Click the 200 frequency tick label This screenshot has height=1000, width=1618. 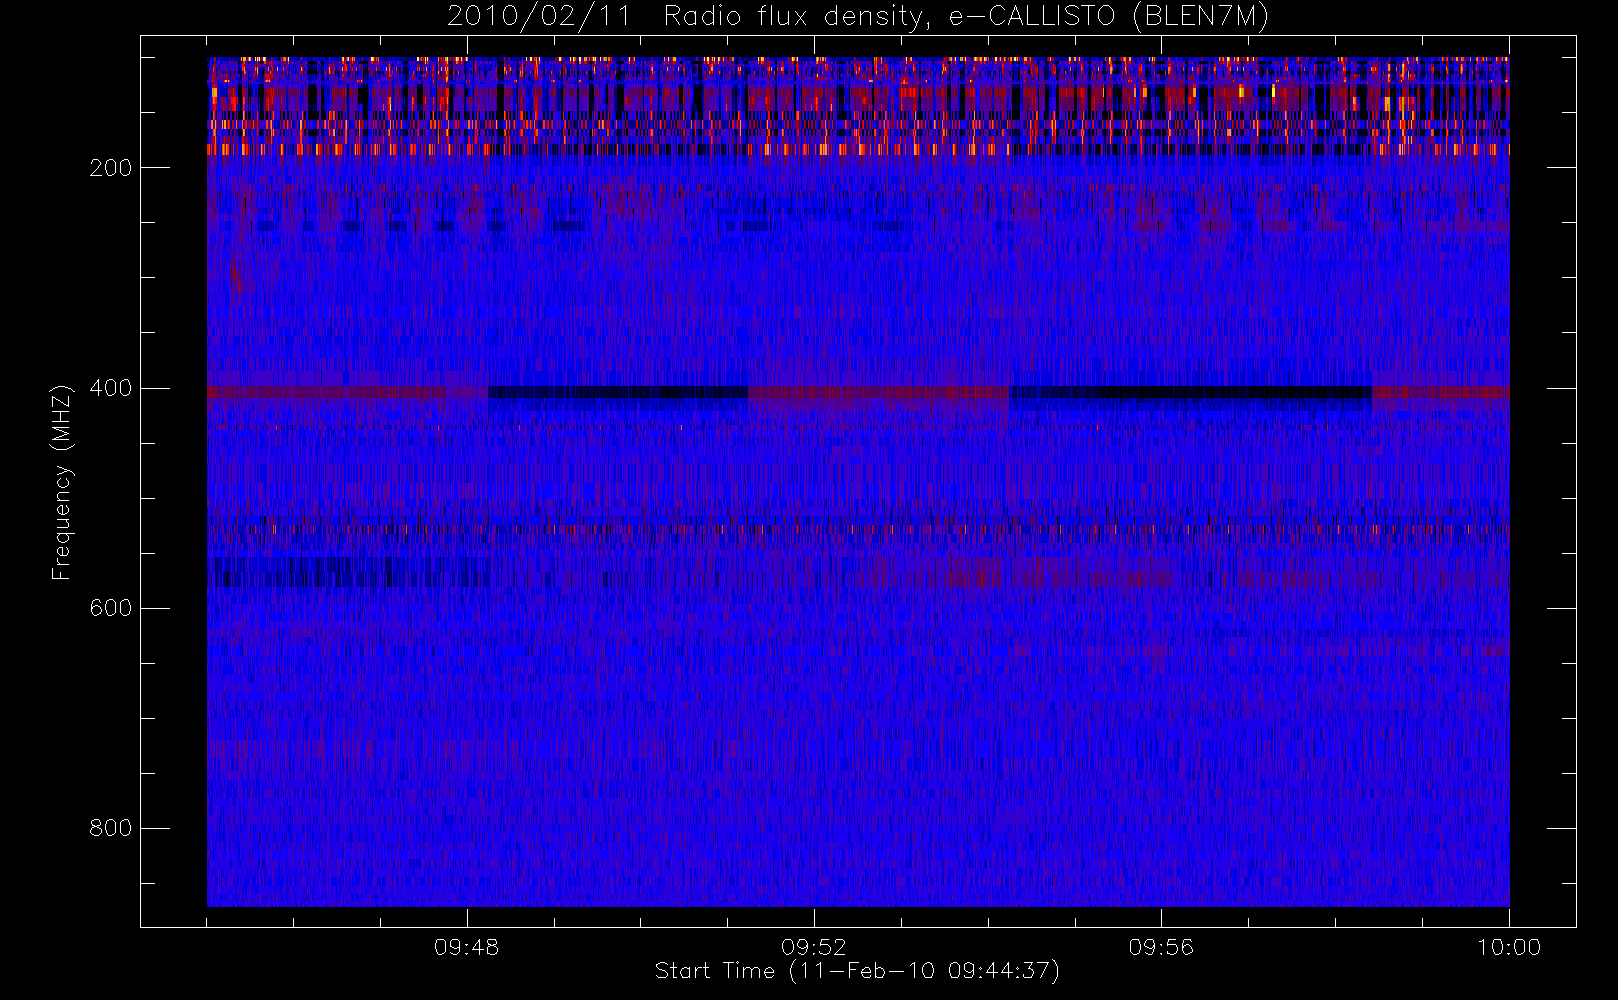pos(111,168)
